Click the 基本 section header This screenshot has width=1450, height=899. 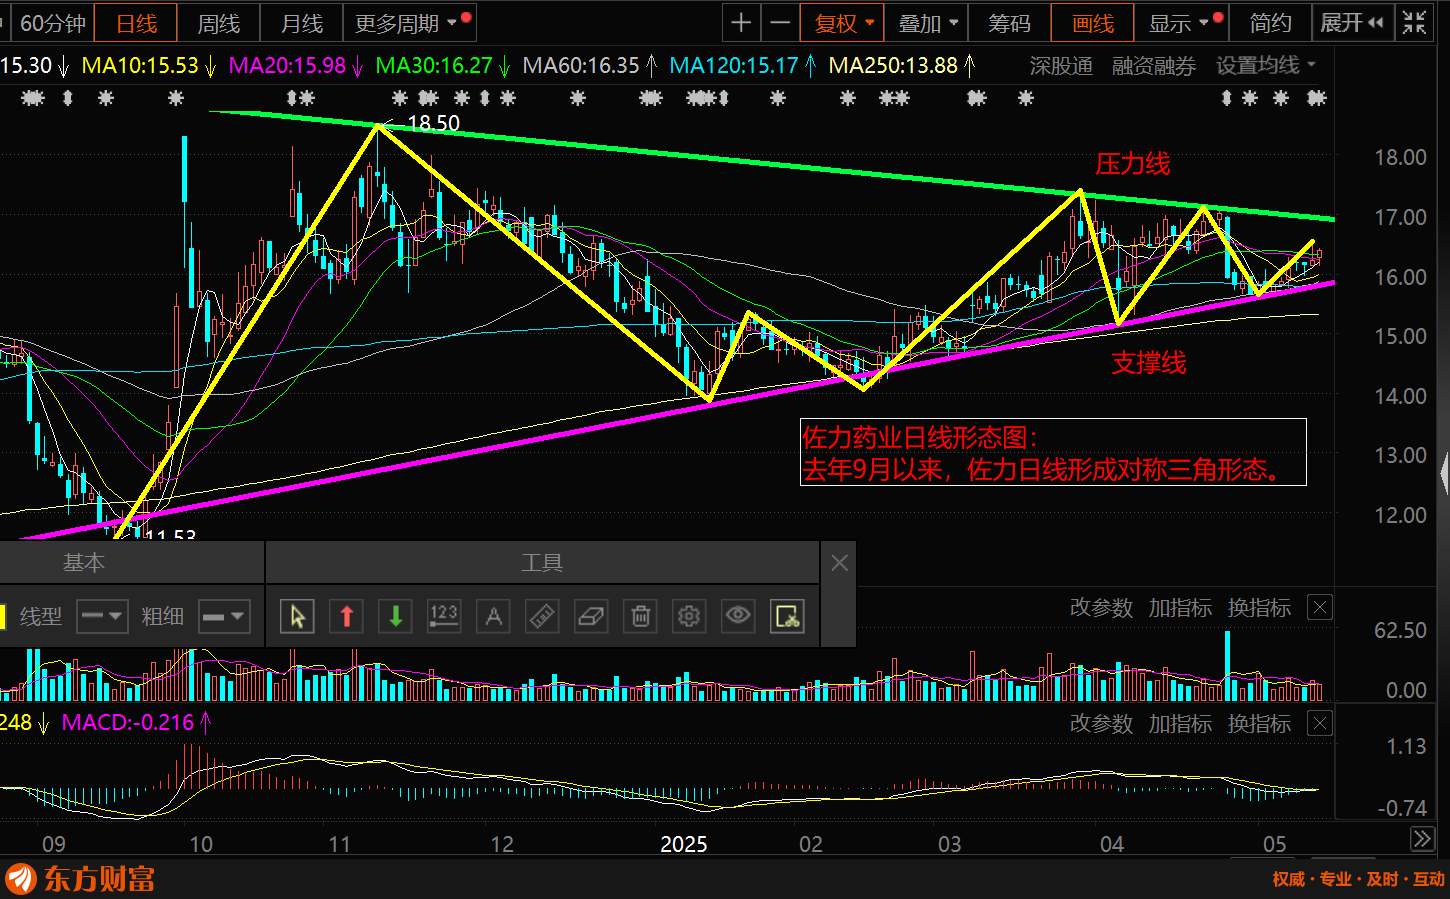tap(83, 563)
